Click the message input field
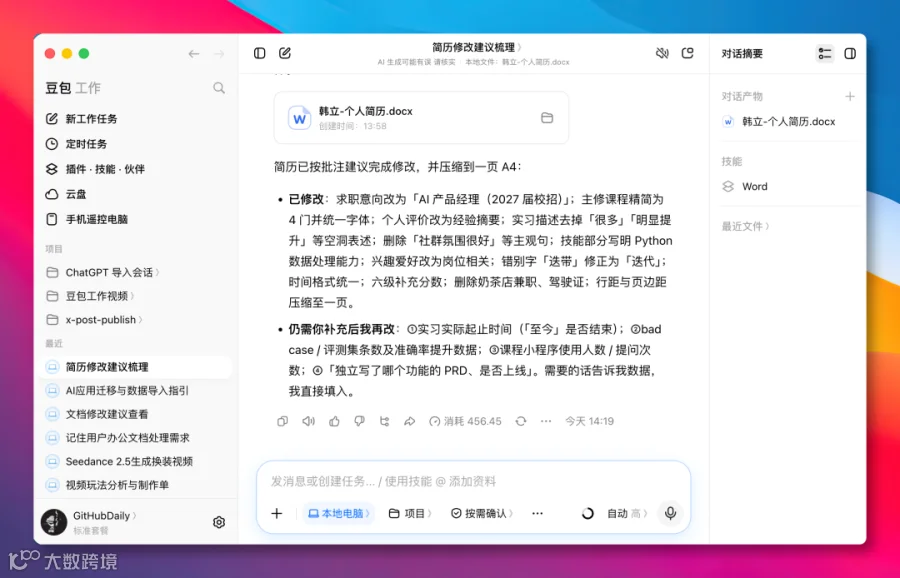This screenshot has width=900, height=578. pos(474,481)
